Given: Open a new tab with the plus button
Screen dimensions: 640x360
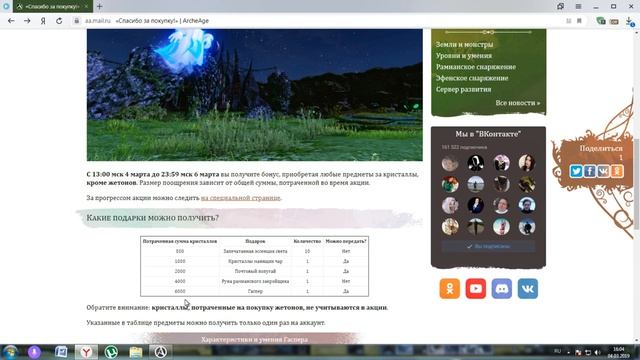Looking at the screenshot, I should click(100, 7).
